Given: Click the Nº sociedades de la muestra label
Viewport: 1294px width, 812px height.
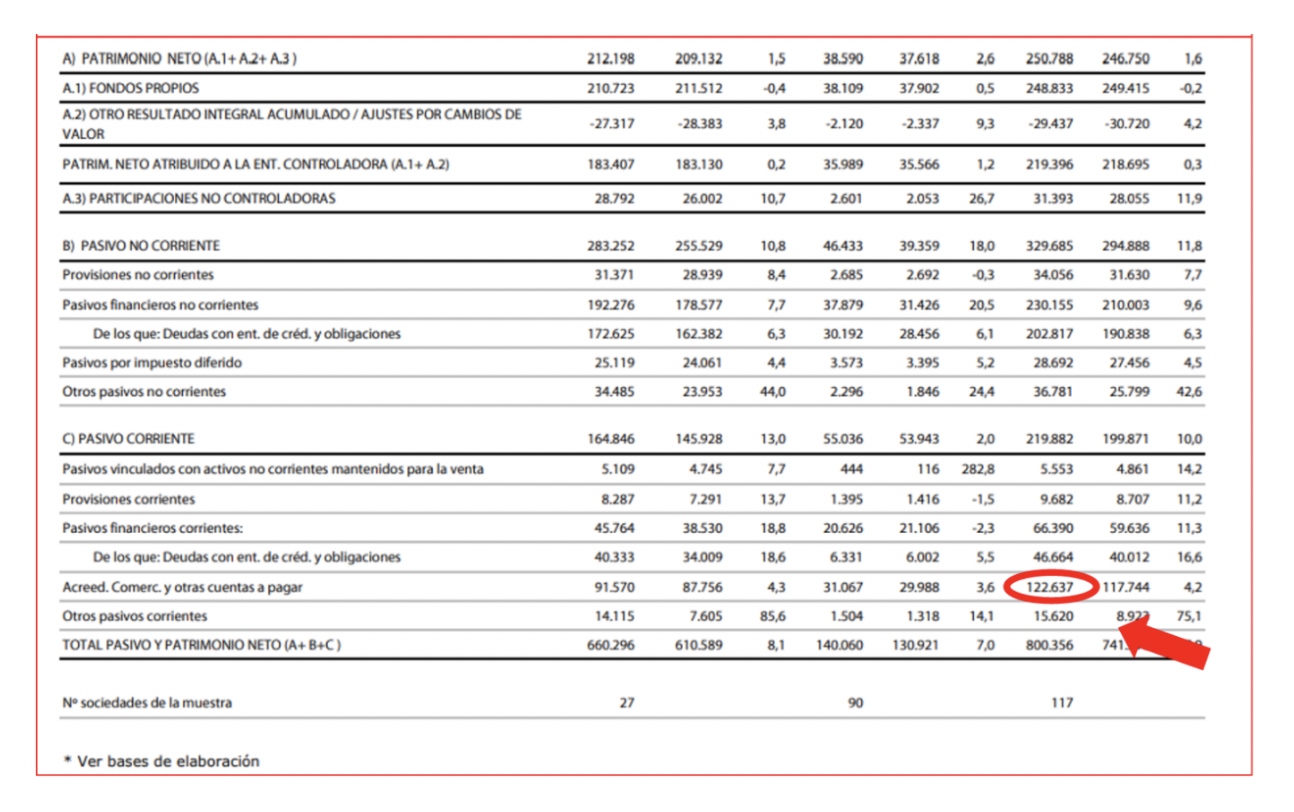Looking at the screenshot, I should pos(147,703).
